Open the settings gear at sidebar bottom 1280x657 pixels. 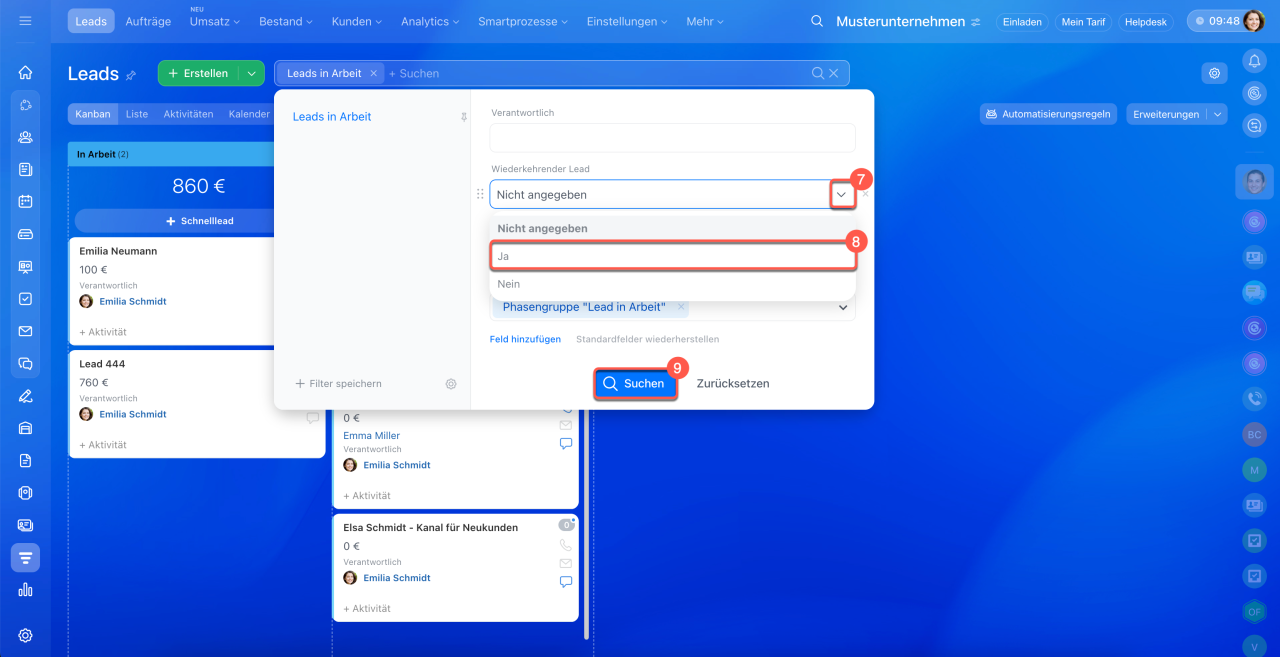[25, 635]
